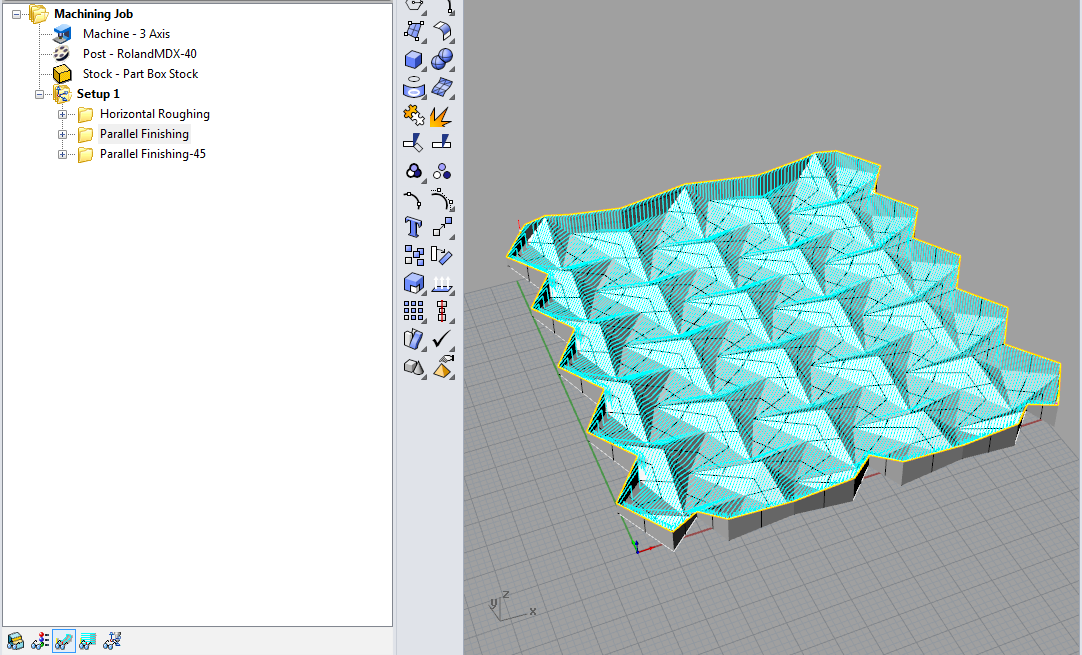This screenshot has height=655, width=1082.
Task: Select the surface from corner points tool
Action: (x=413, y=31)
